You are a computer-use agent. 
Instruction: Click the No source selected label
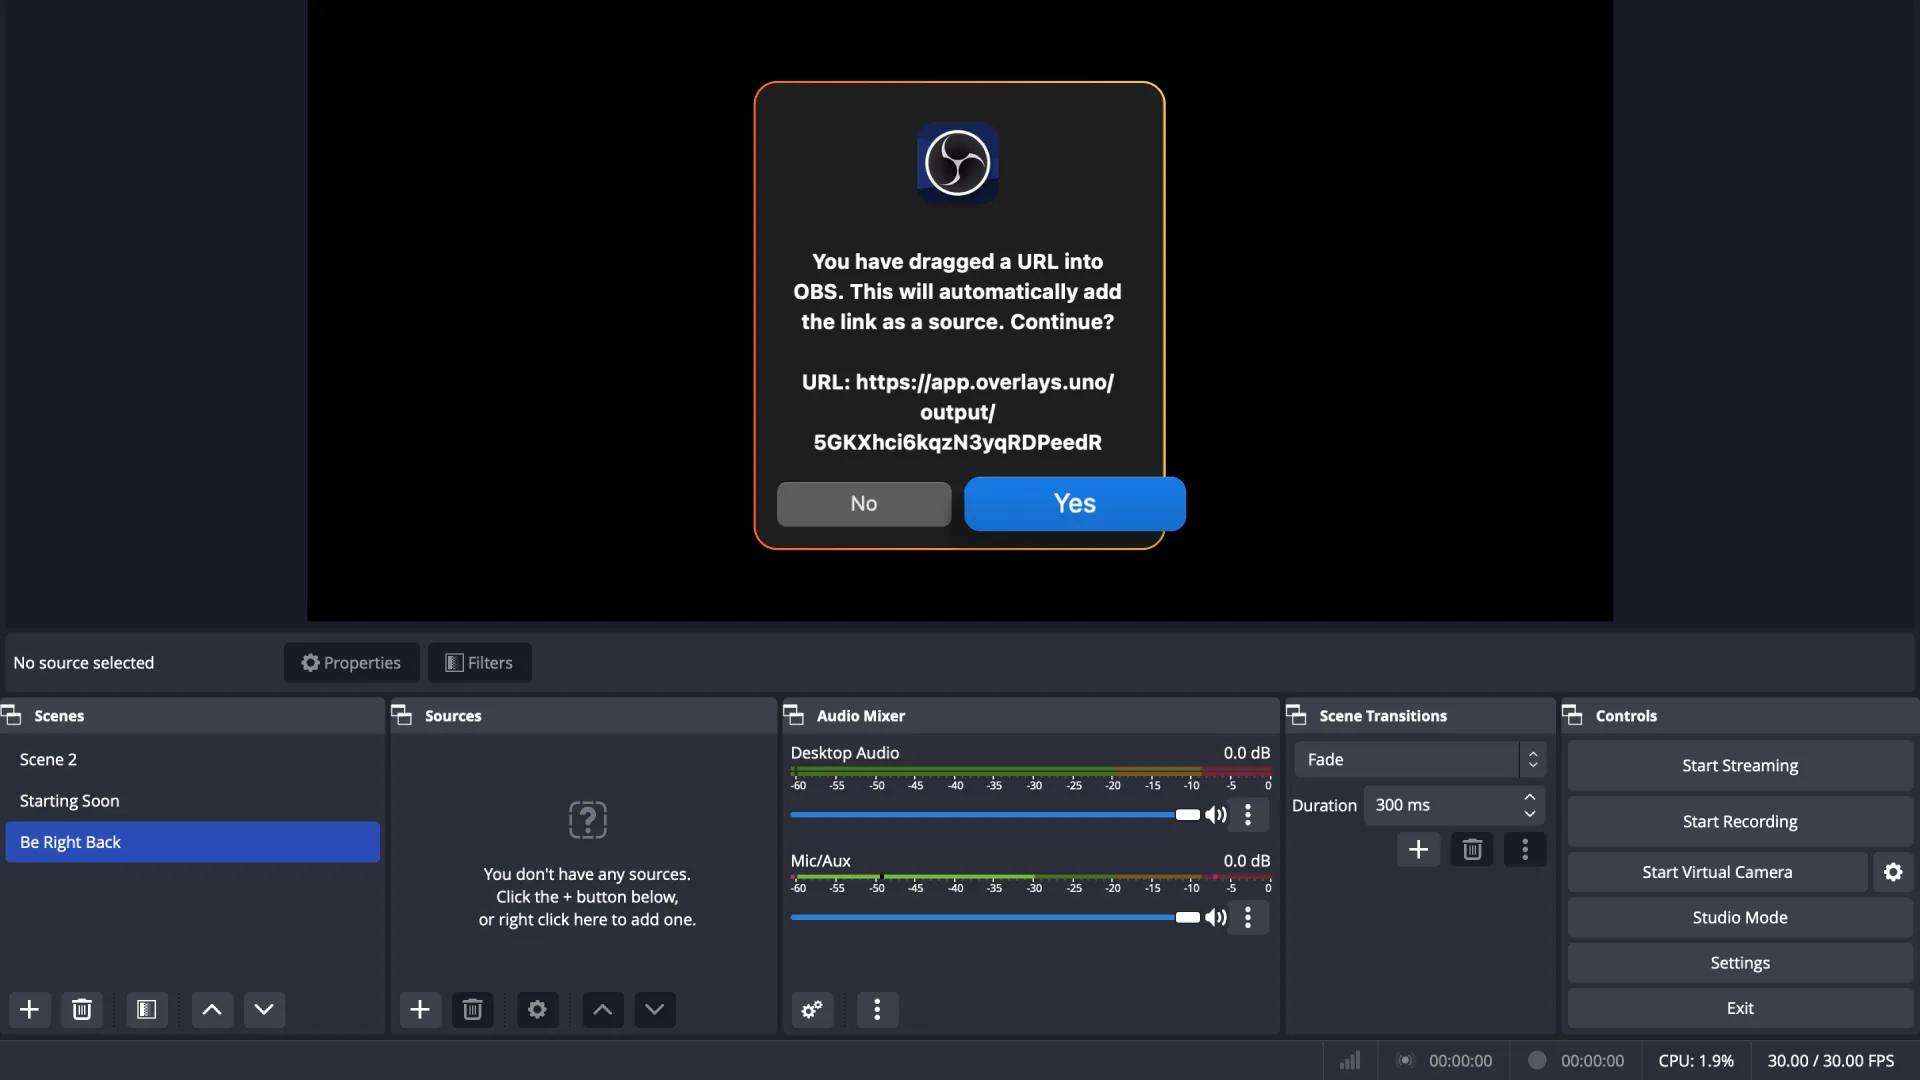point(84,662)
